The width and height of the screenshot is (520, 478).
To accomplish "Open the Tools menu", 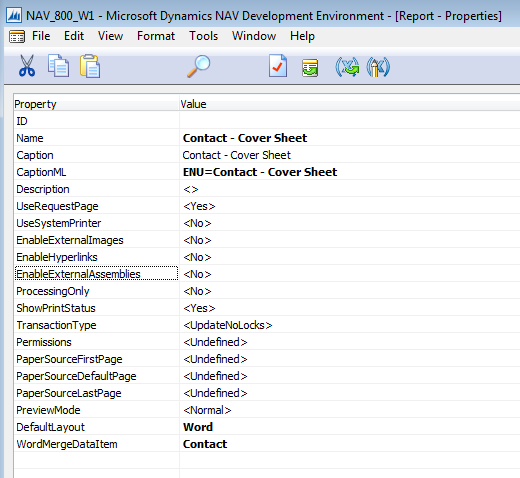I will click(x=204, y=36).
